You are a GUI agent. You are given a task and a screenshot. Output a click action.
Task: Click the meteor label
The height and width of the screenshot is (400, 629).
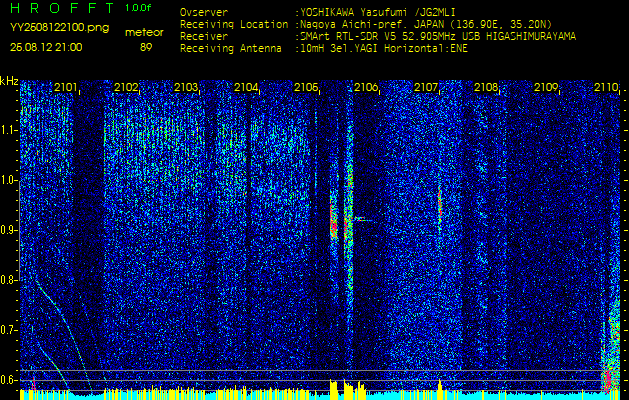tap(144, 33)
